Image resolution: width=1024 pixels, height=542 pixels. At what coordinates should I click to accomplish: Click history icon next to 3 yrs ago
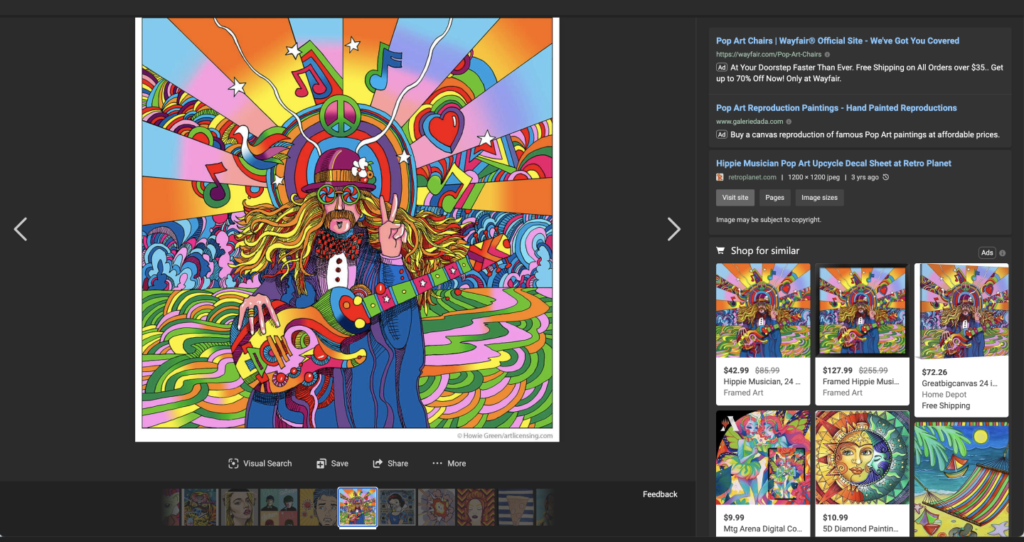886,177
